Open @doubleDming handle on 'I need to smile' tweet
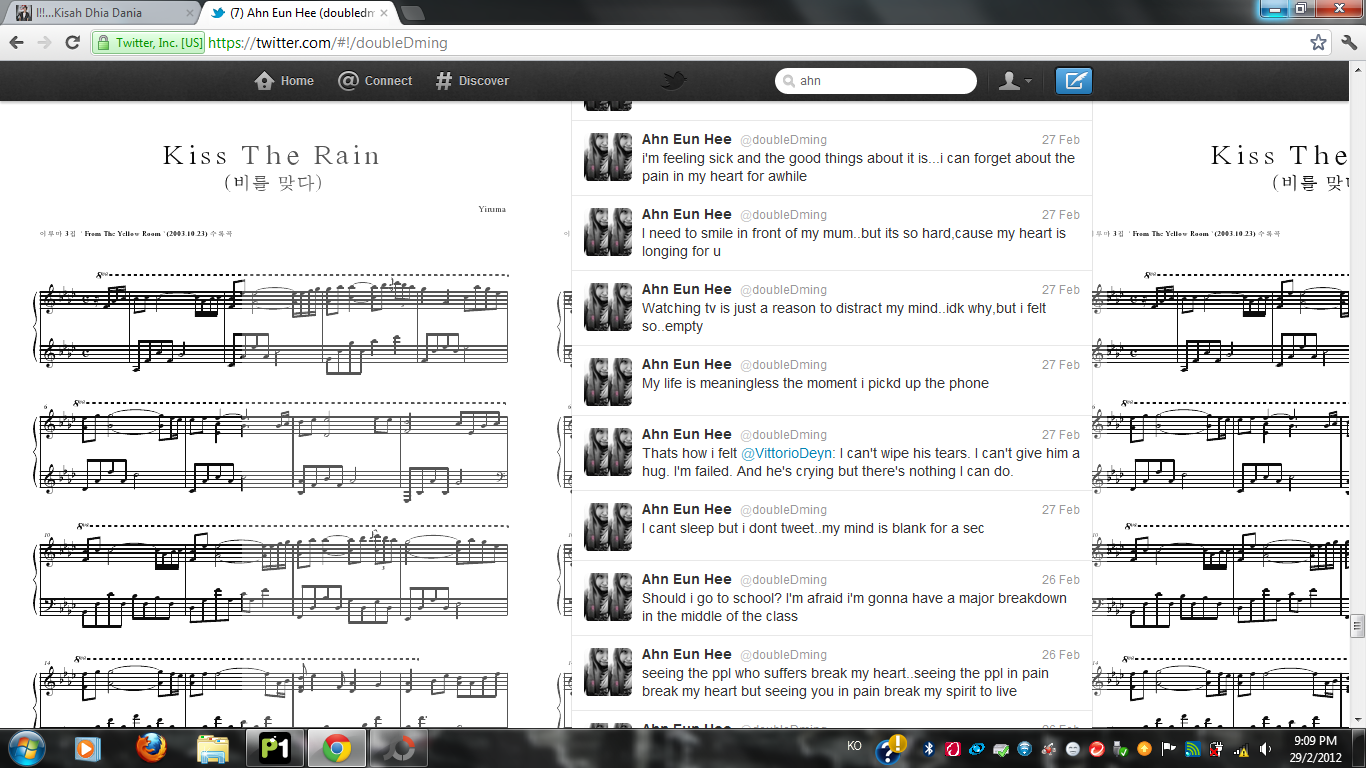This screenshot has width=1366, height=768. (x=783, y=215)
